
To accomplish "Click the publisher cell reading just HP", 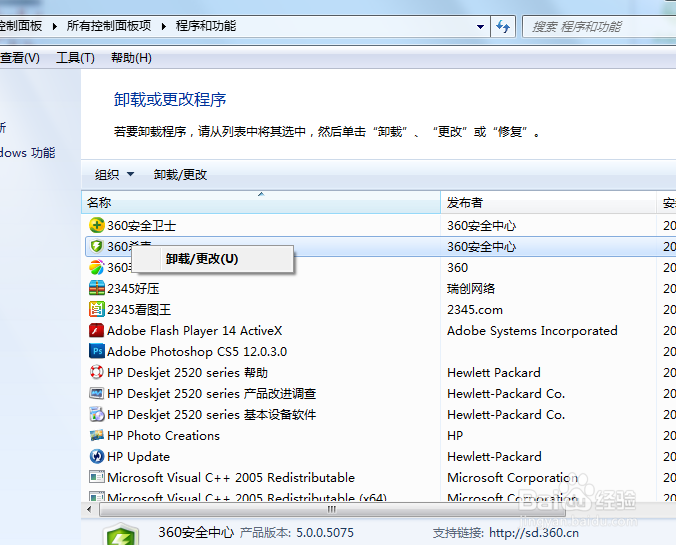I will pos(455,435).
